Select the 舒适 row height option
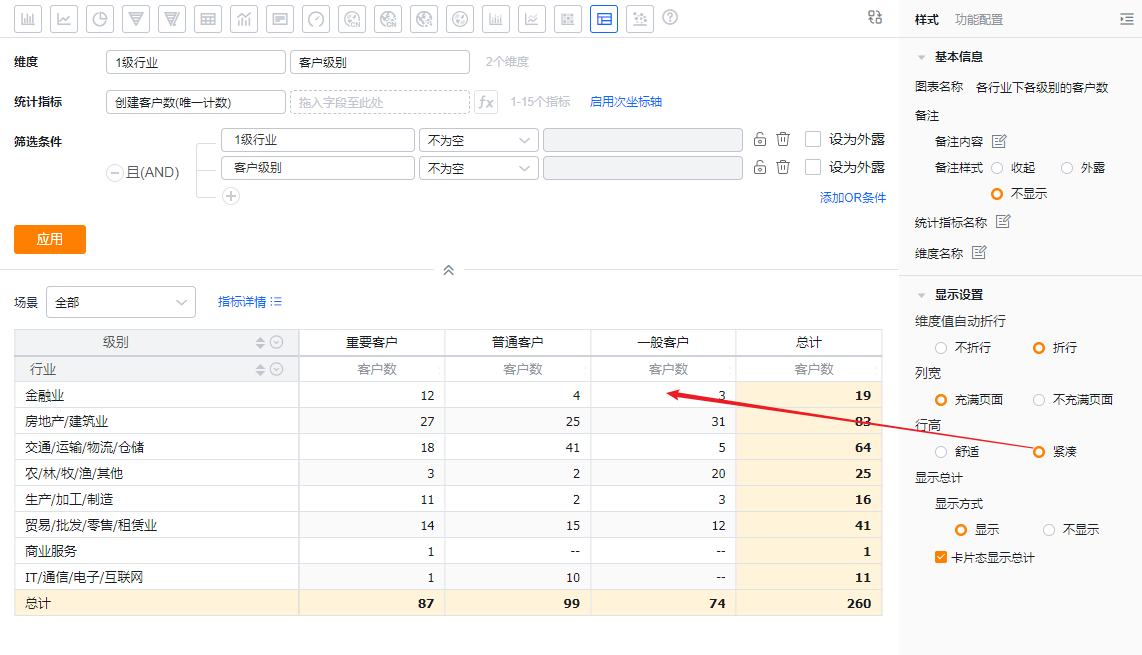Screen dimensions: 1142x655 [x=941, y=451]
